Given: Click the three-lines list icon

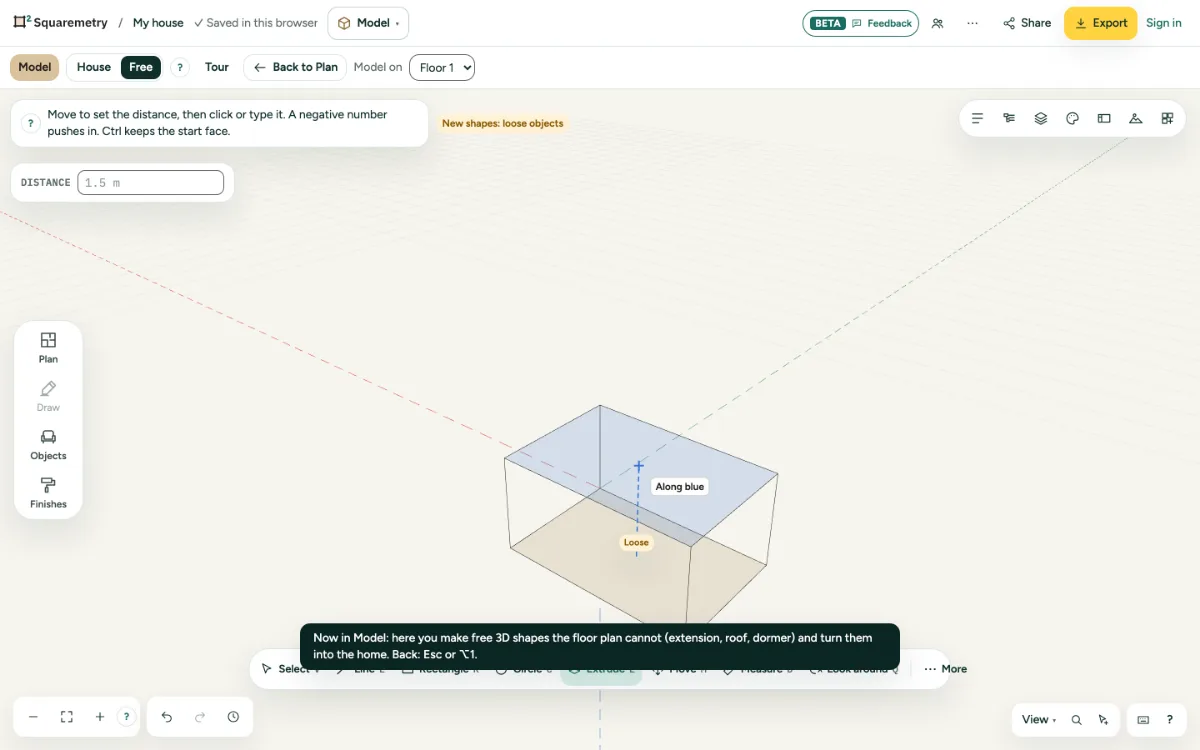Looking at the screenshot, I should (x=978, y=118).
